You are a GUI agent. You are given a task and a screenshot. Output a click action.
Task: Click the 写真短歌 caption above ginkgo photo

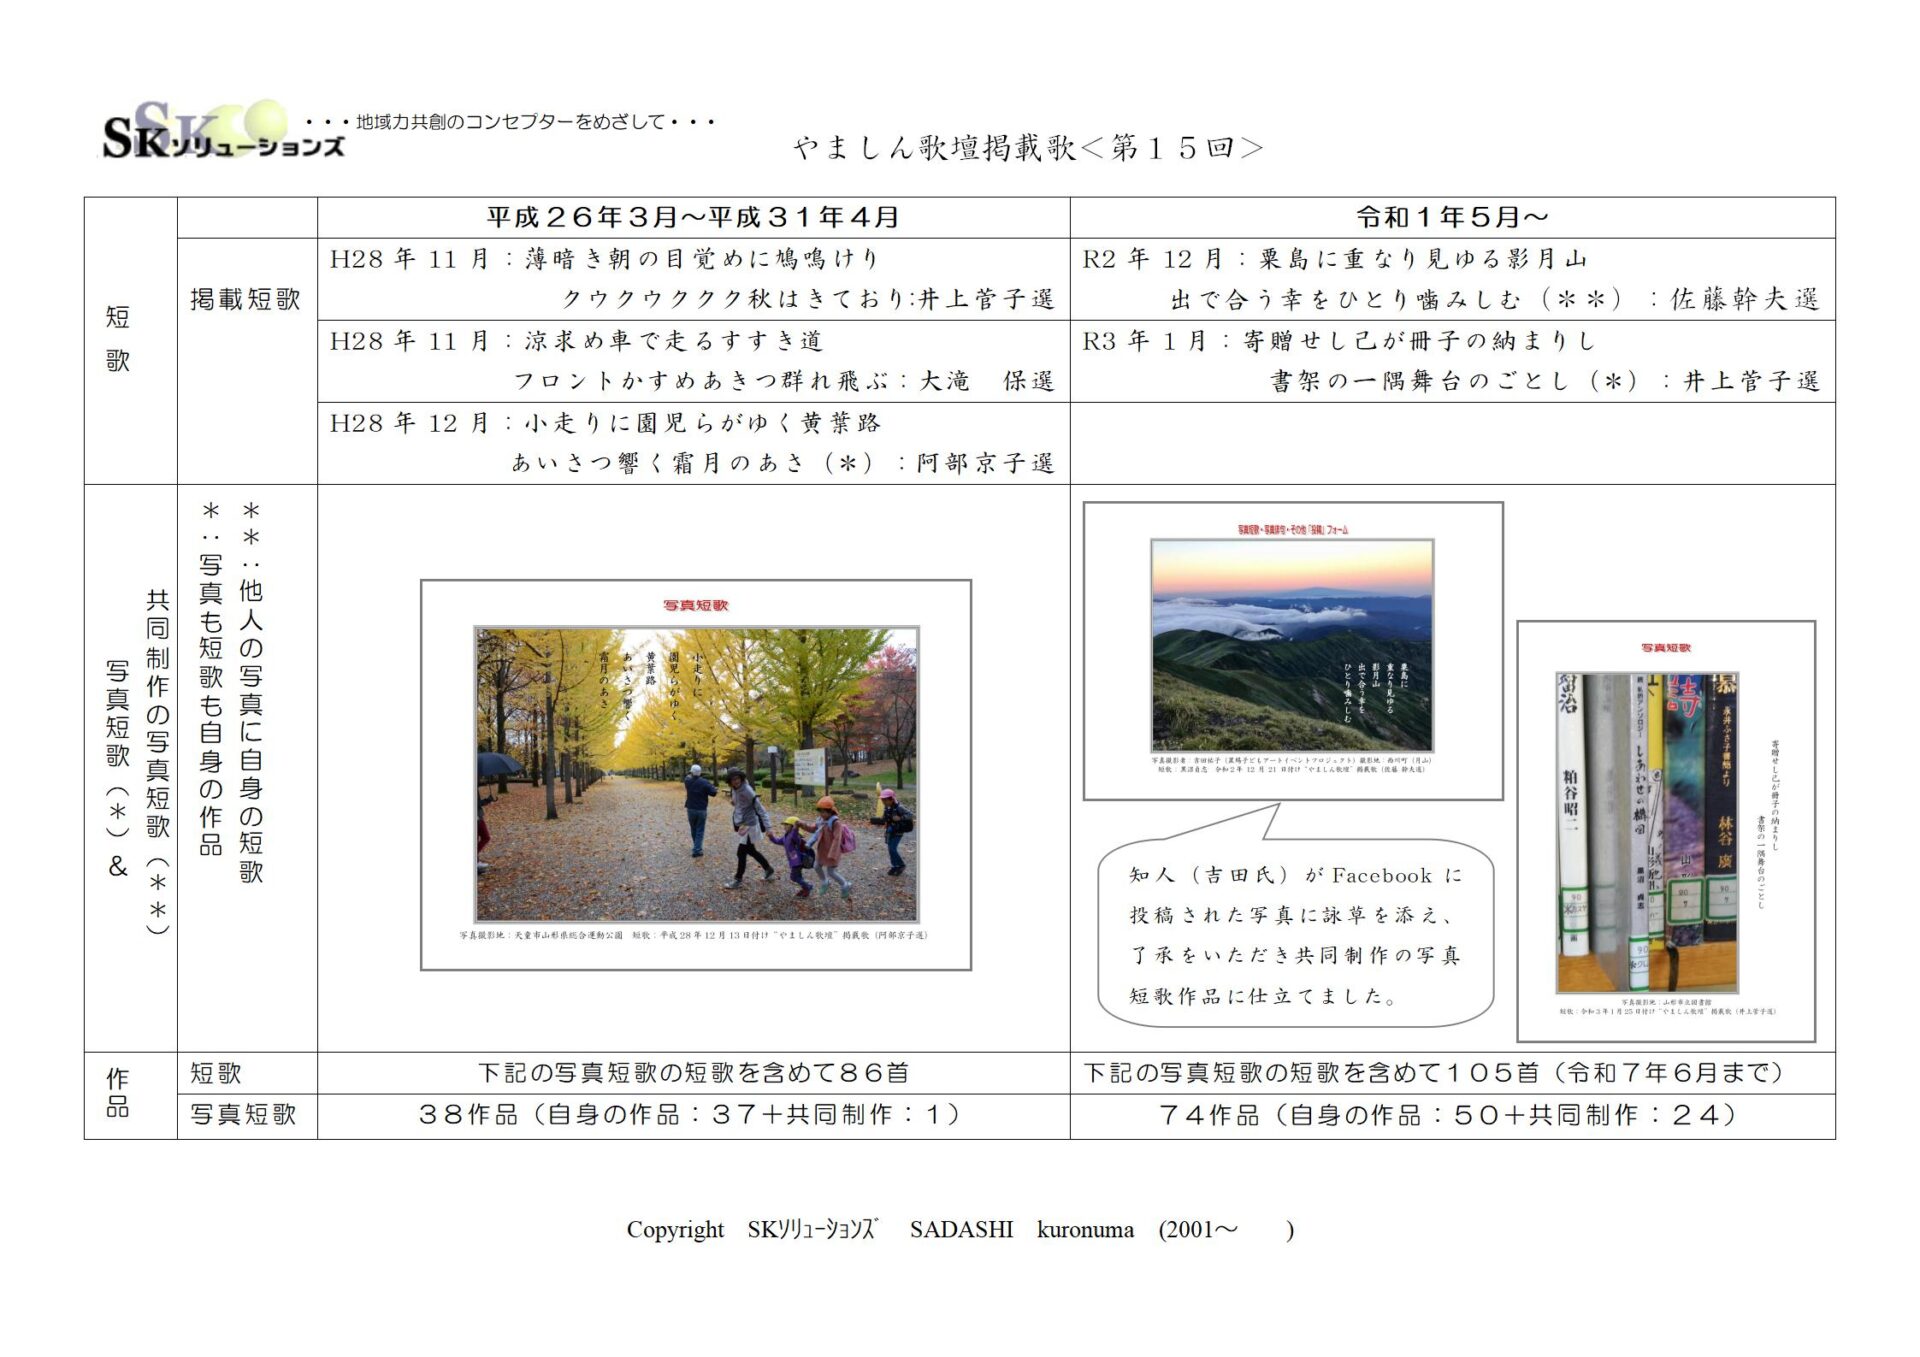click(696, 605)
